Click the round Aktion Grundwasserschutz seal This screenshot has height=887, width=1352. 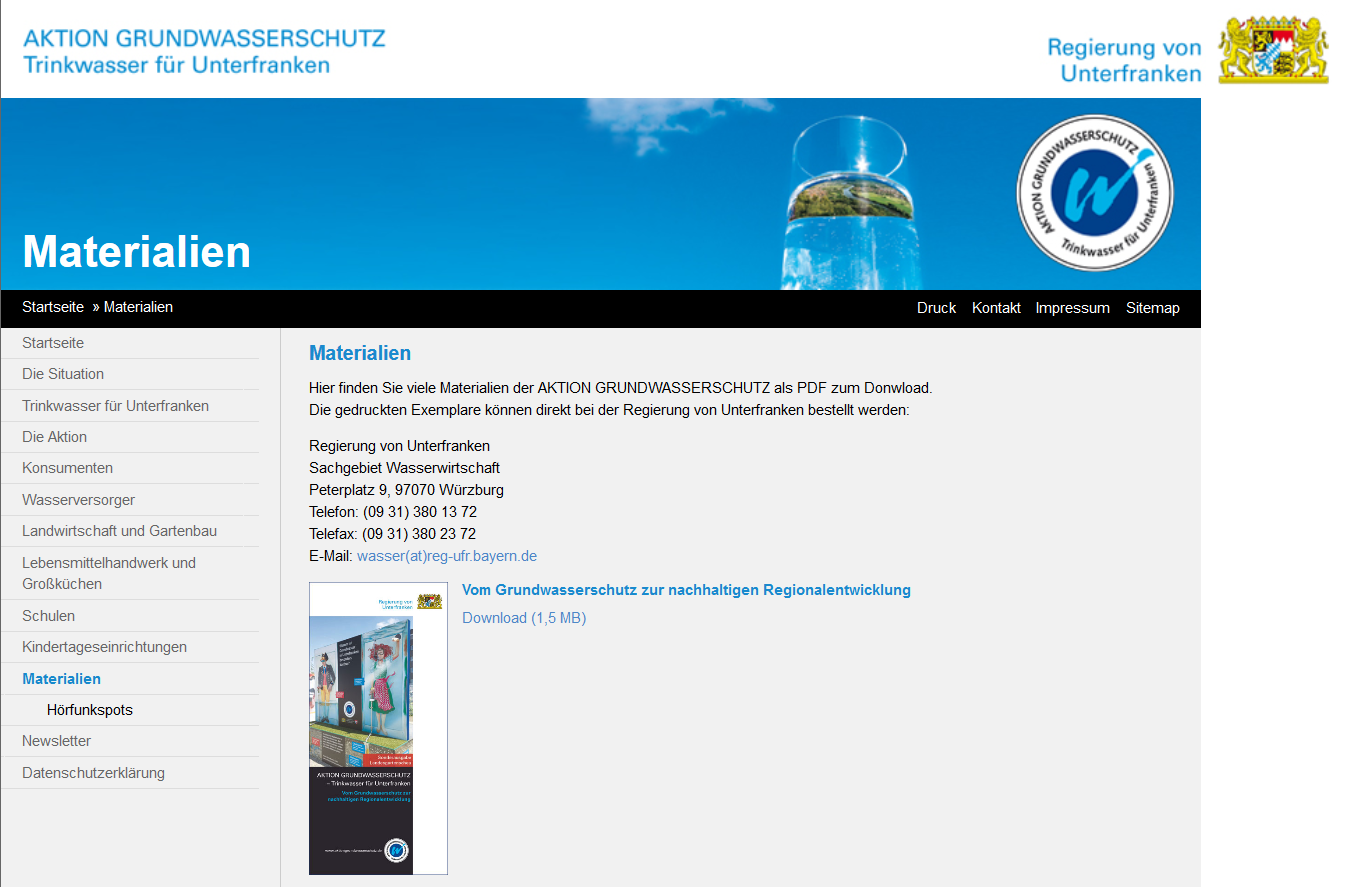point(1095,192)
